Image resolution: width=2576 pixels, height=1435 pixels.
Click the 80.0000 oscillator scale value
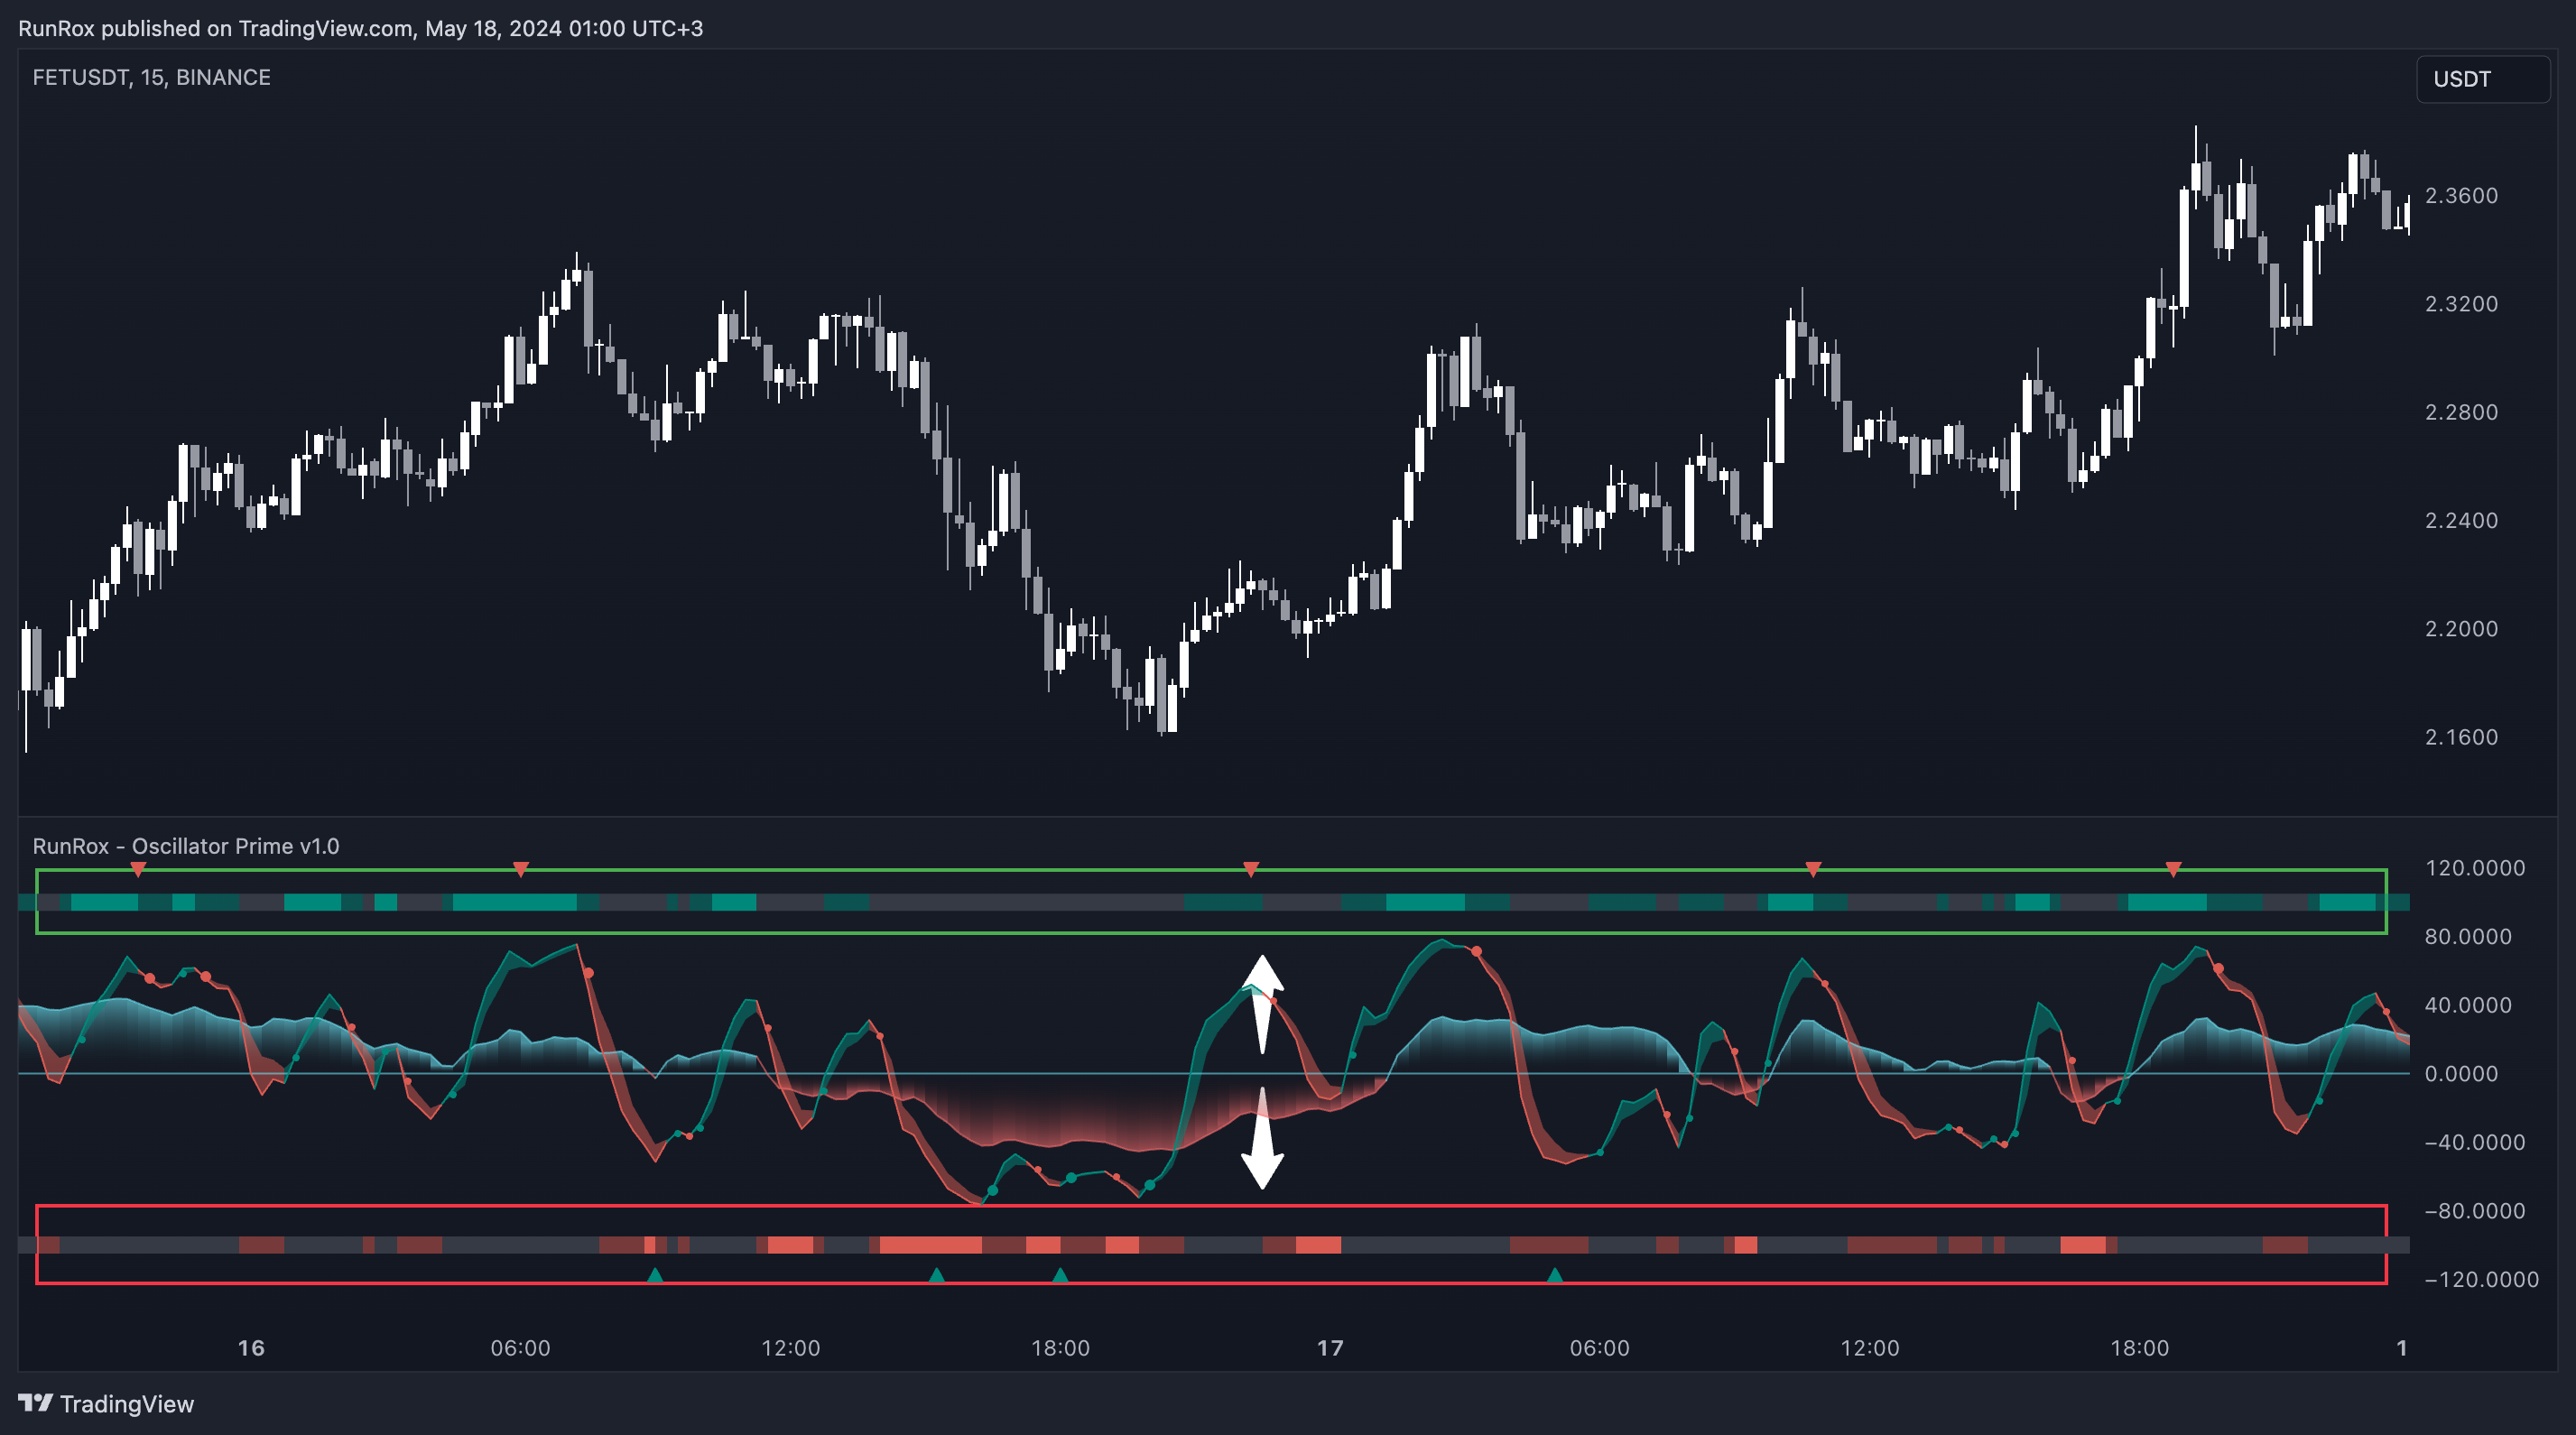(2468, 937)
